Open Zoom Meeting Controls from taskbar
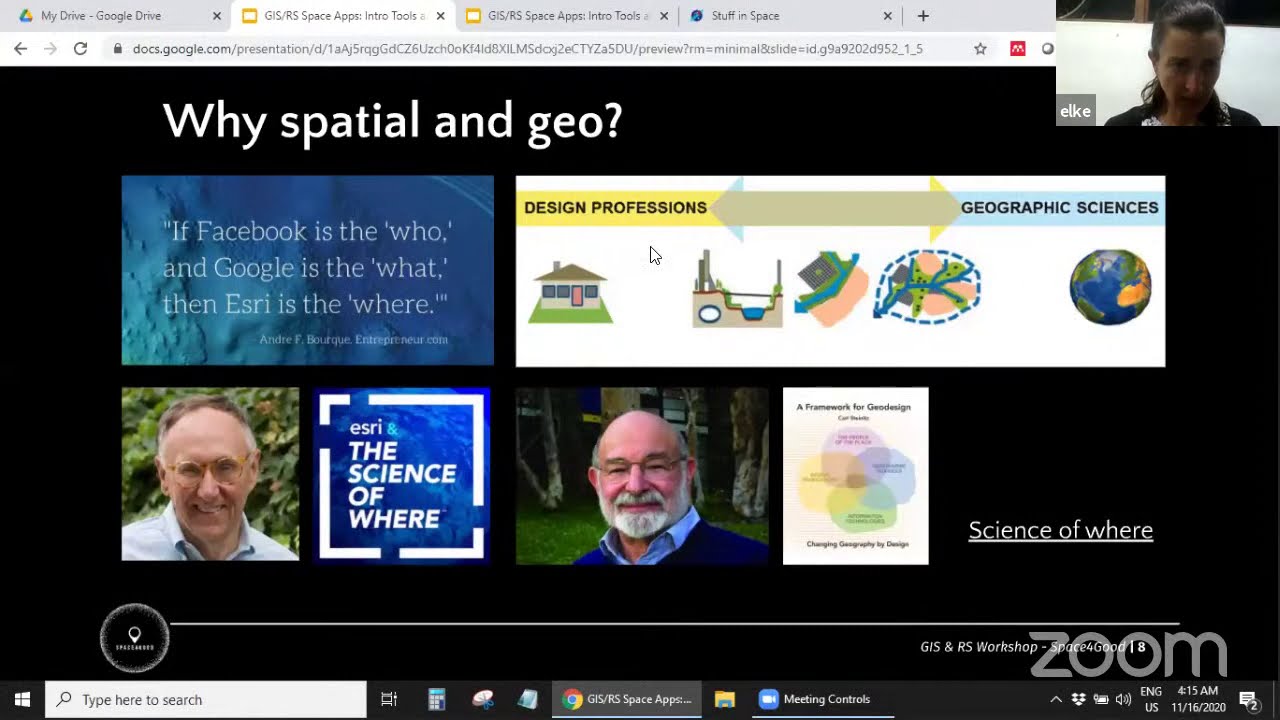This screenshot has width=1280, height=720. coord(823,699)
